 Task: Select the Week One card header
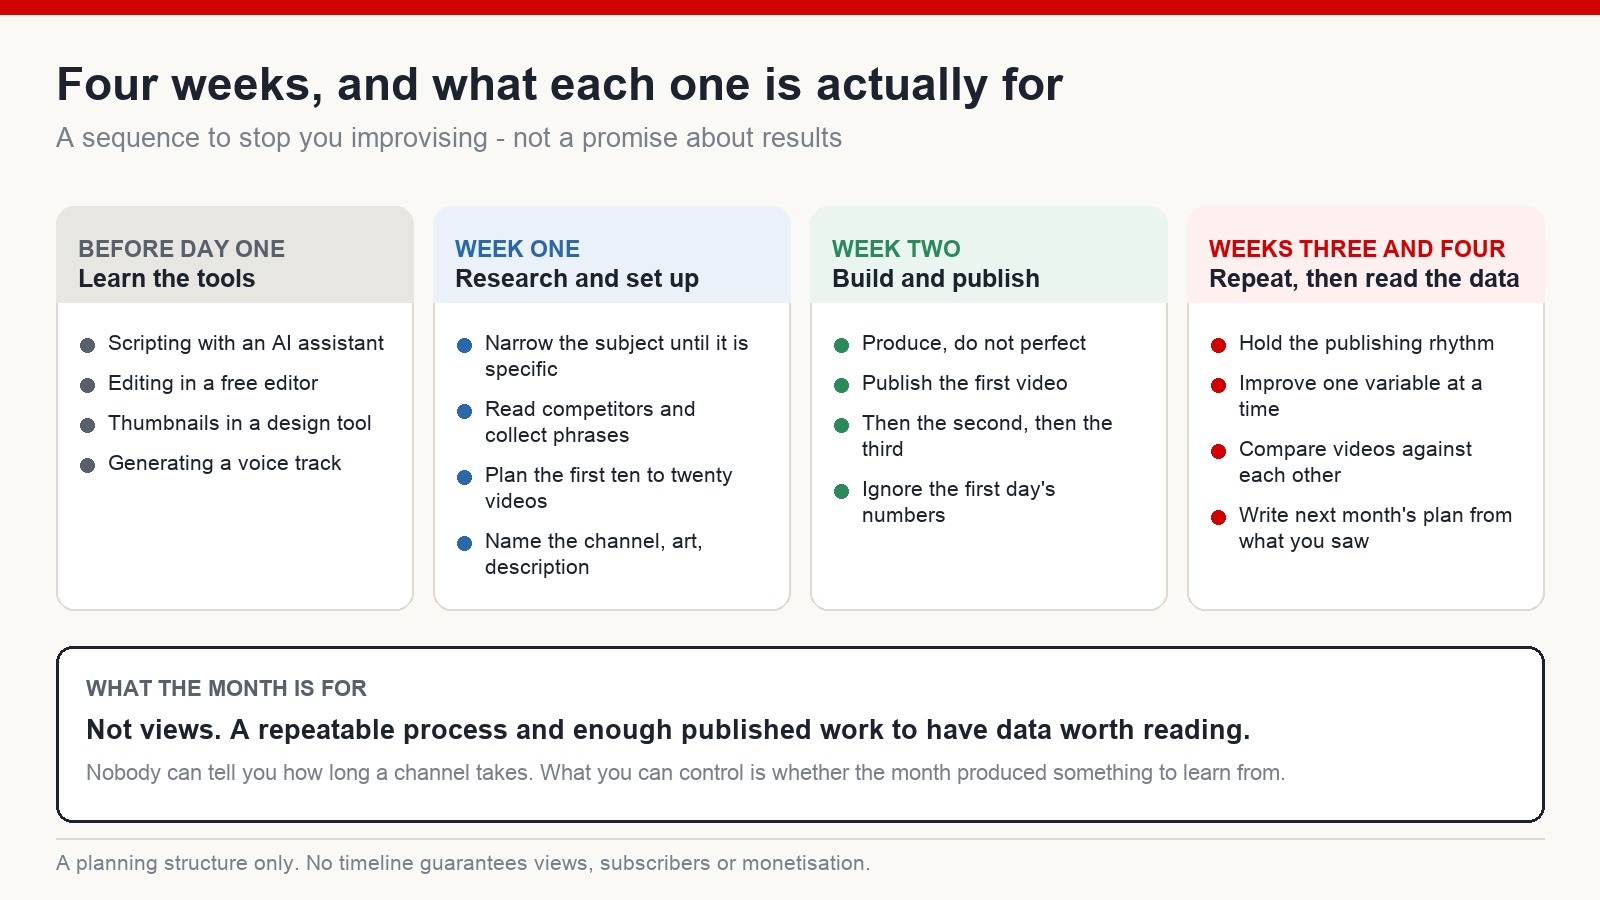[x=612, y=255]
